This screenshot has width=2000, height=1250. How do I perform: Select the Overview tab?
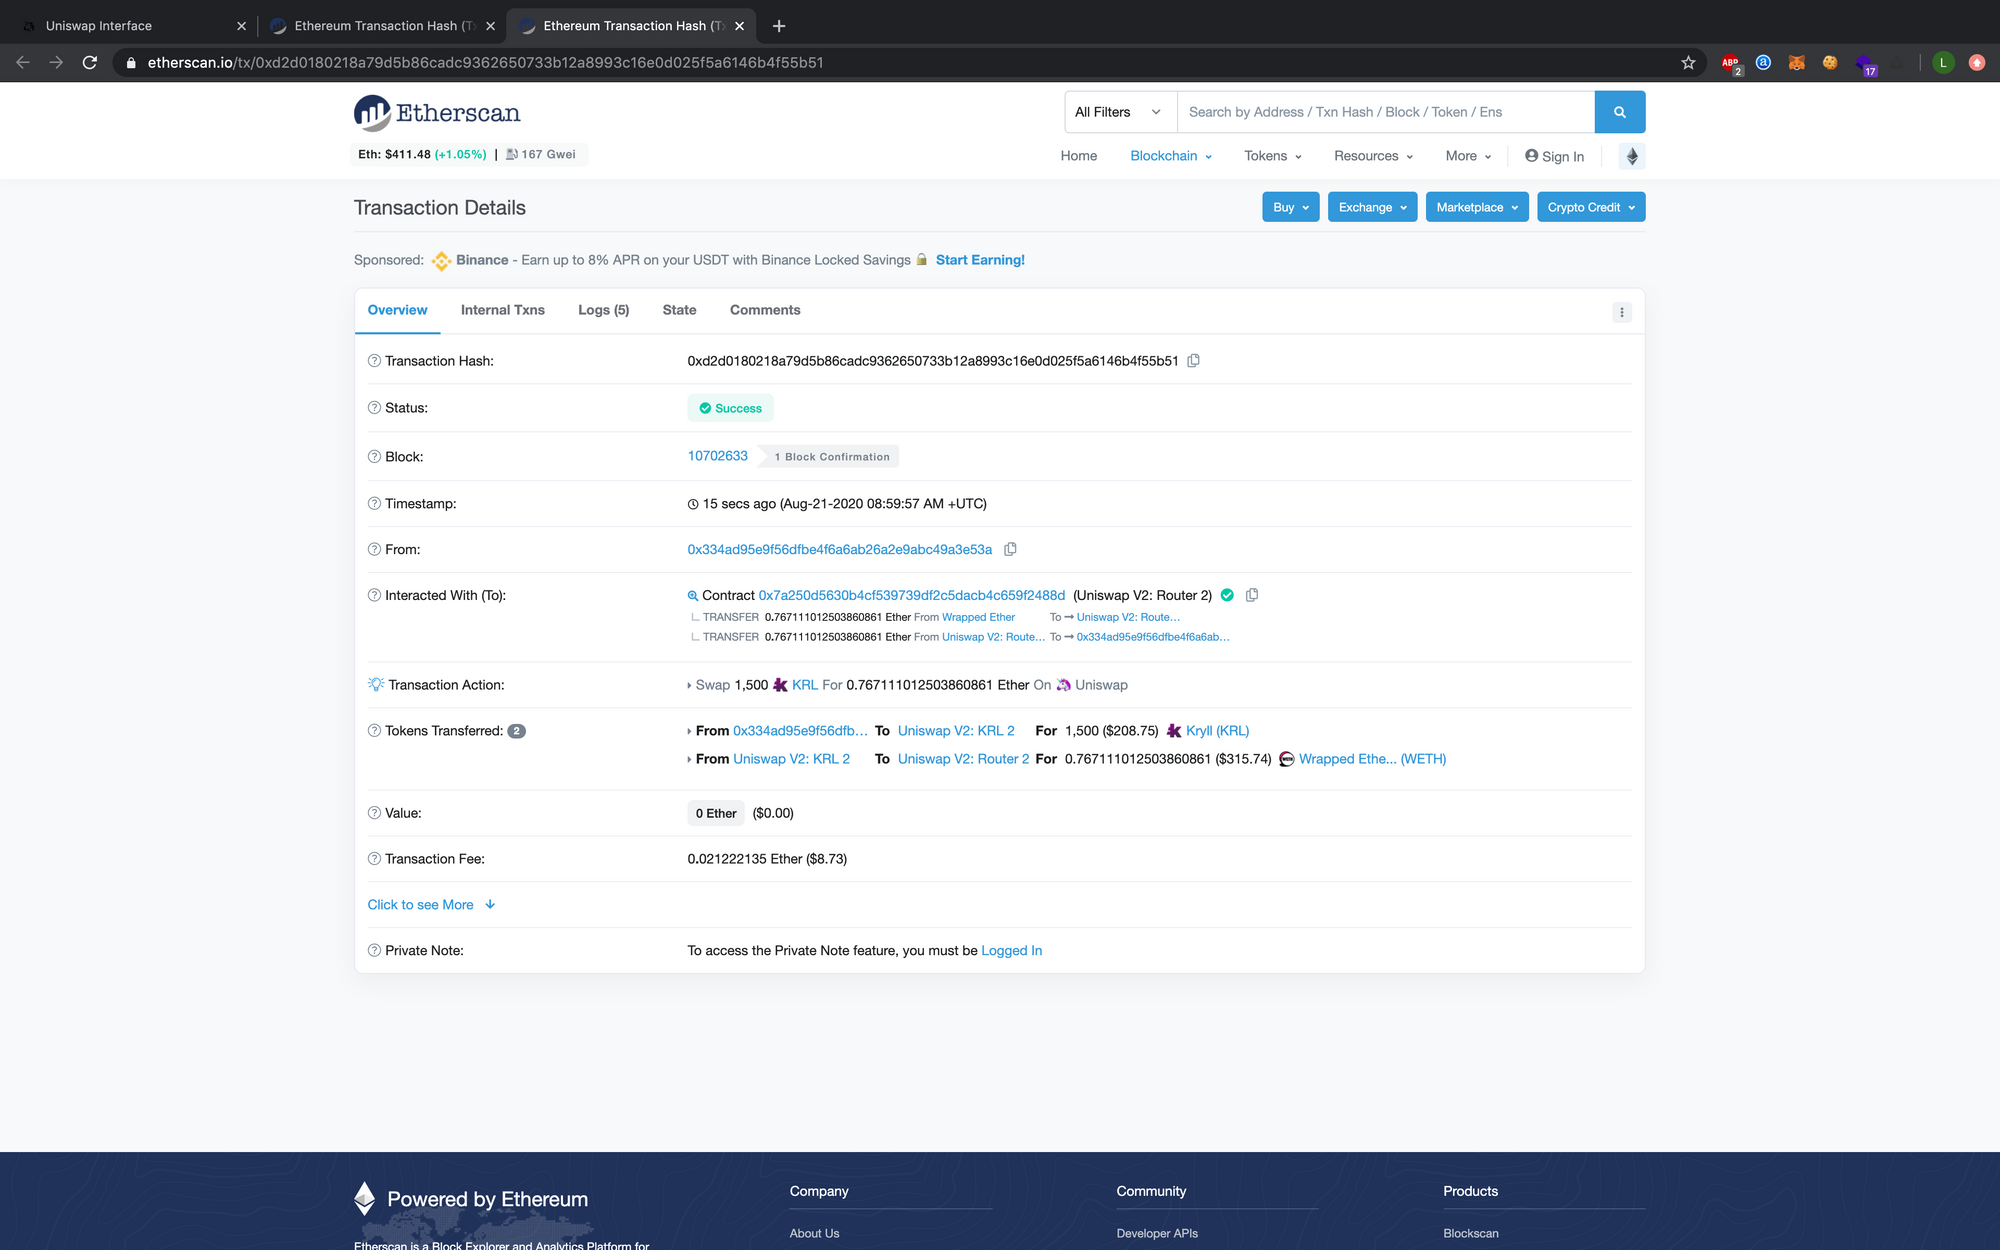point(397,310)
